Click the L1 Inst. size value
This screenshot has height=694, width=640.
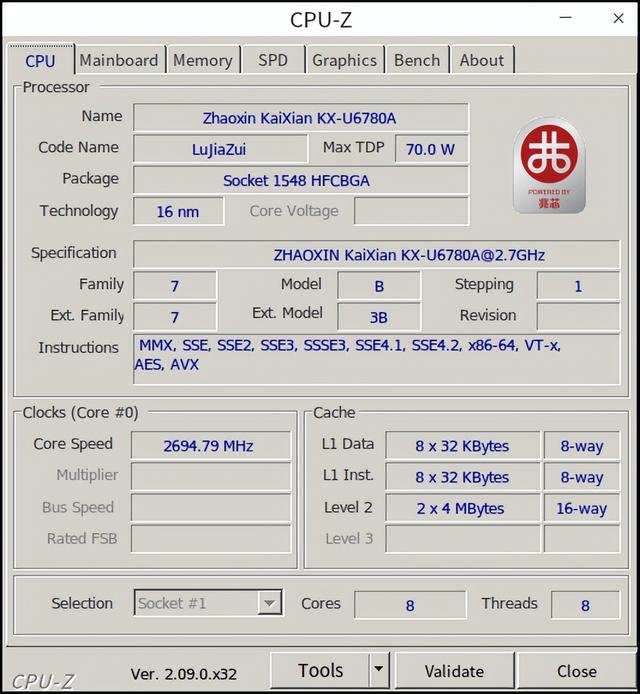463,476
